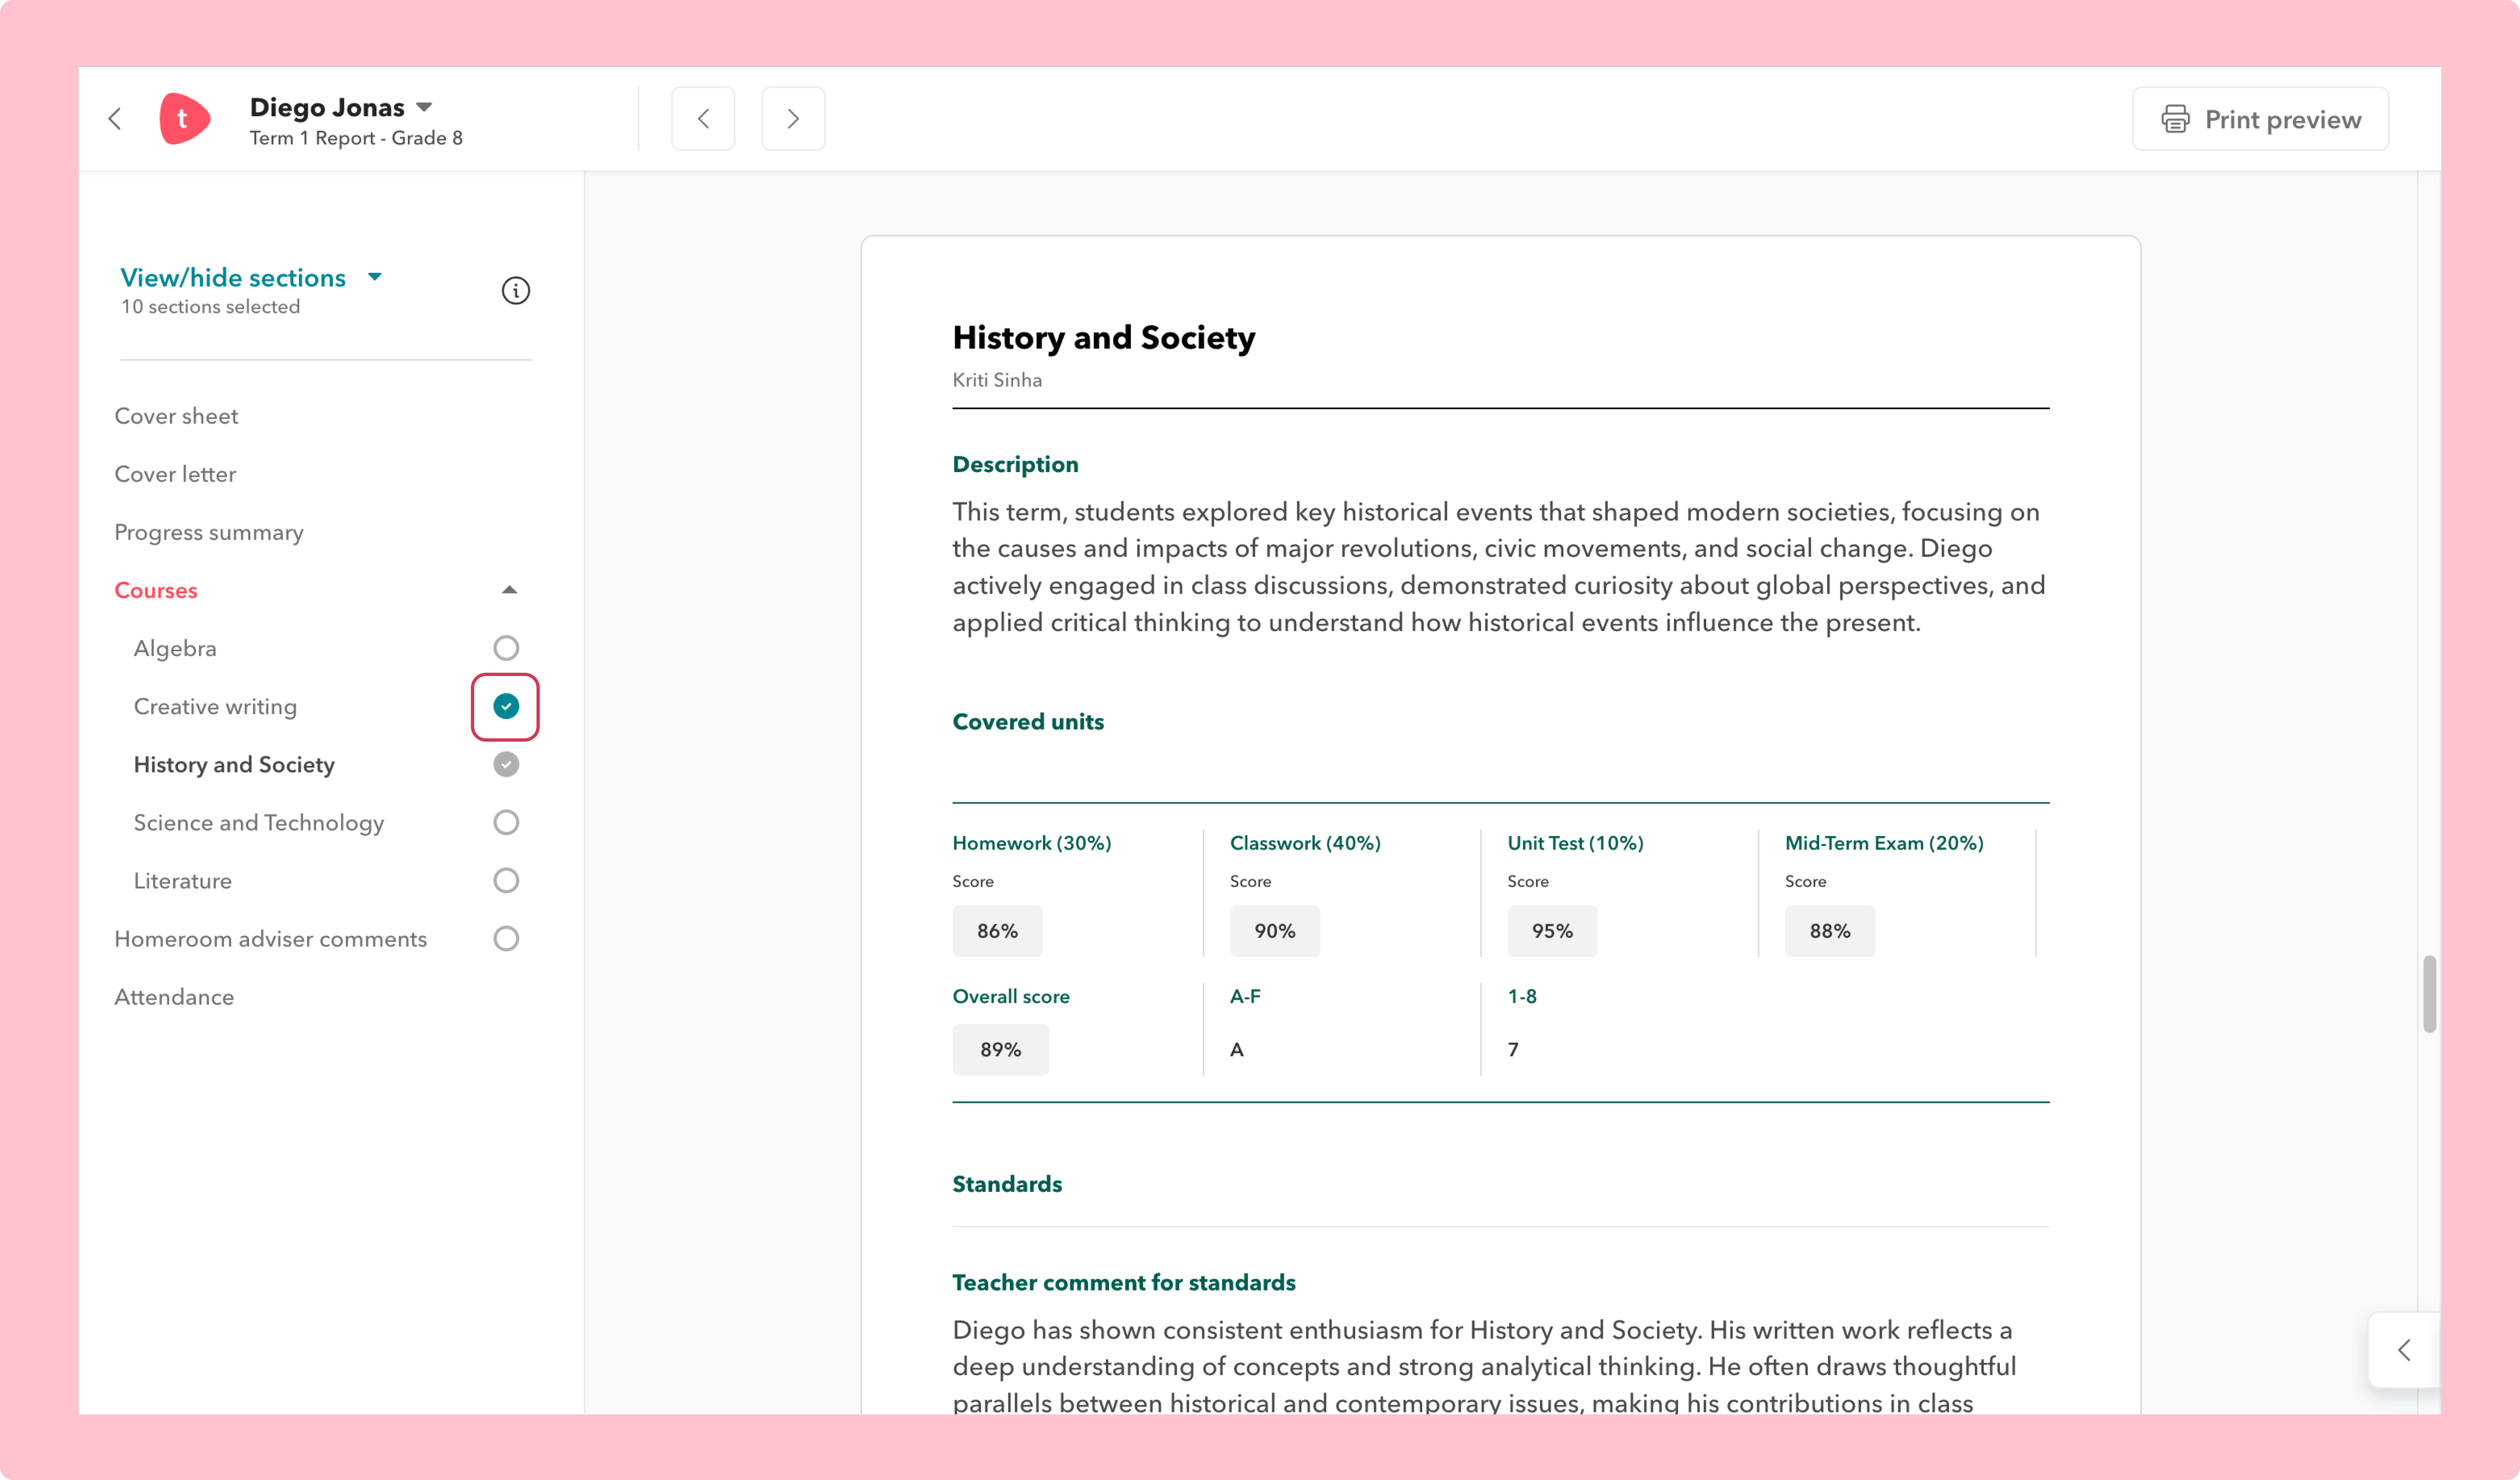Toggle the History and Society checkmark
The width and height of the screenshot is (2520, 1480).
tap(506, 764)
